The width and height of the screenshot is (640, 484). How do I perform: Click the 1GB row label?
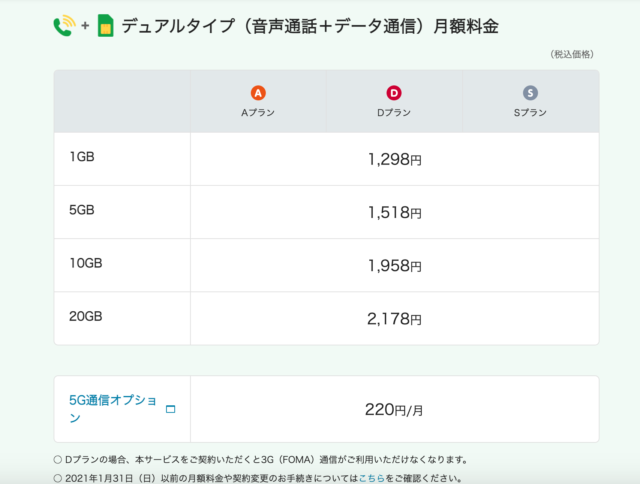(x=82, y=157)
